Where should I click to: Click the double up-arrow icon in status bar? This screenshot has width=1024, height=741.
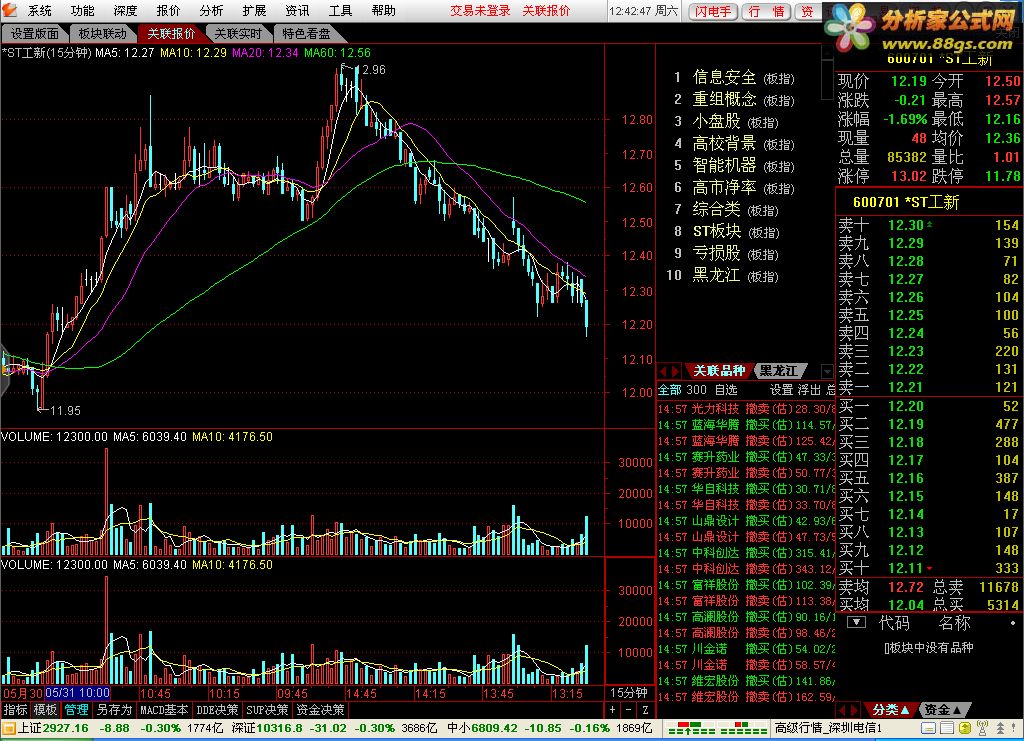click(1000, 727)
